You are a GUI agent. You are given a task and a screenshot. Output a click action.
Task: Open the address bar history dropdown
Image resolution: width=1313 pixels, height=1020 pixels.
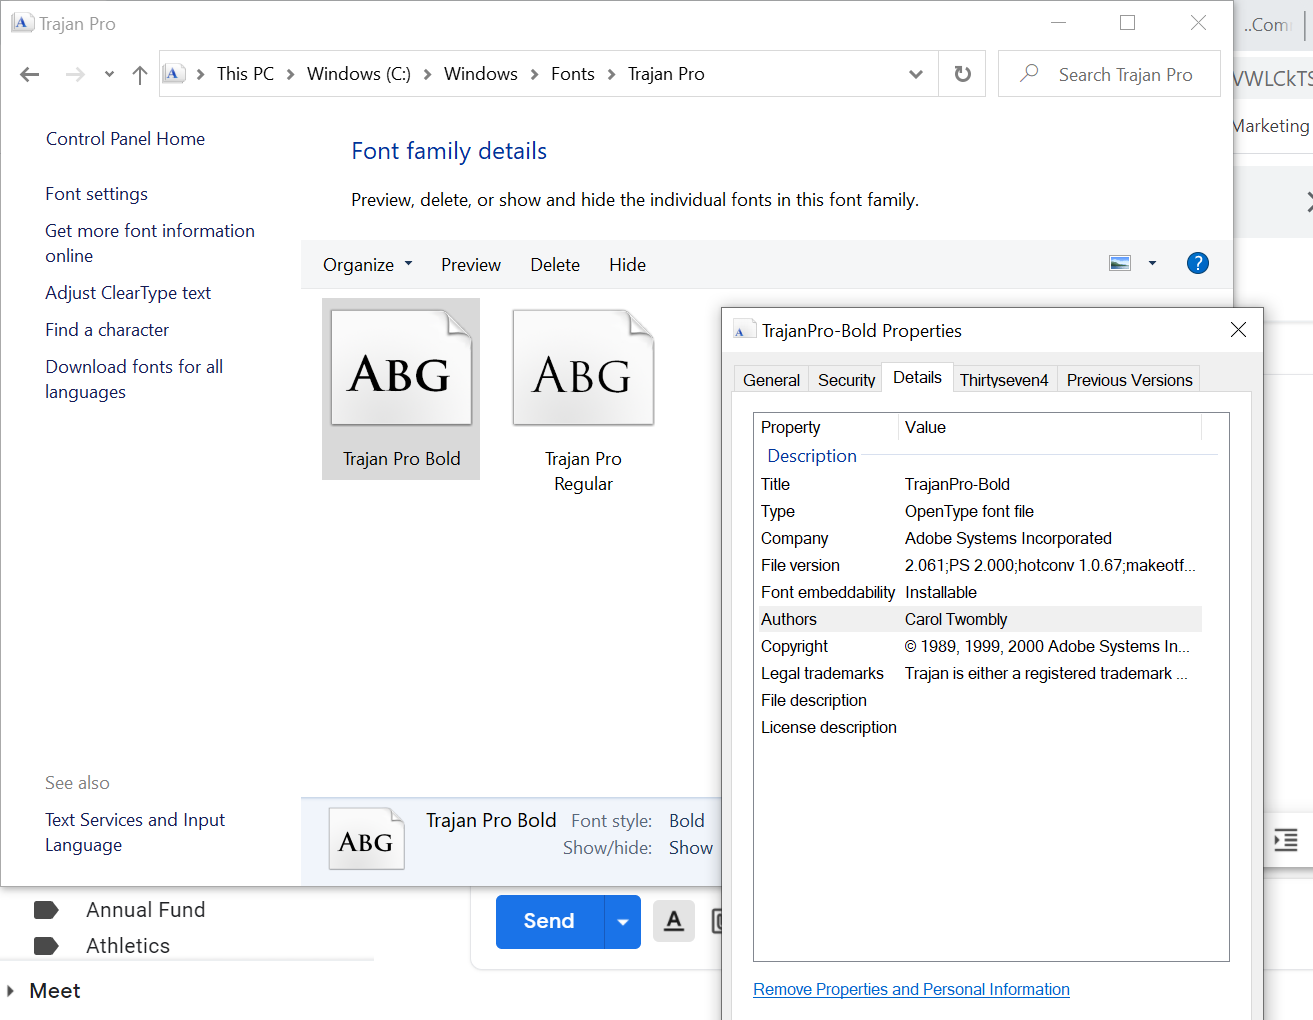(x=915, y=74)
